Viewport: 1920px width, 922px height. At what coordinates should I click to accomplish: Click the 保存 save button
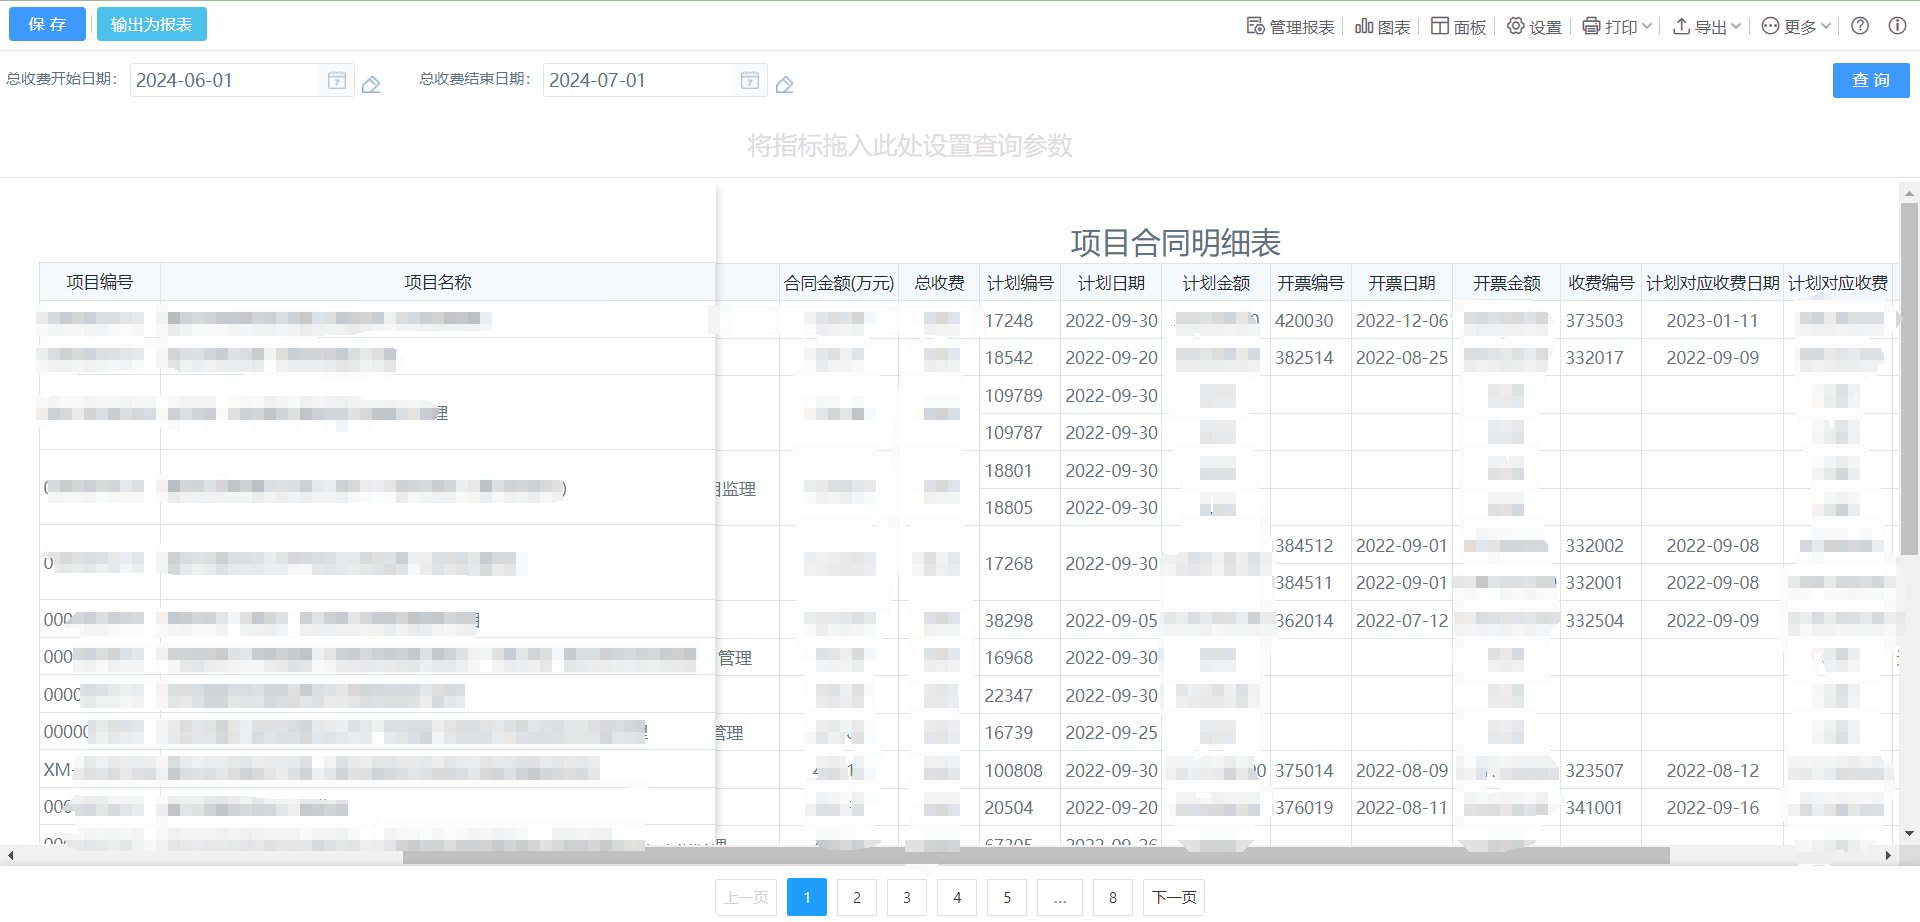pos(47,24)
